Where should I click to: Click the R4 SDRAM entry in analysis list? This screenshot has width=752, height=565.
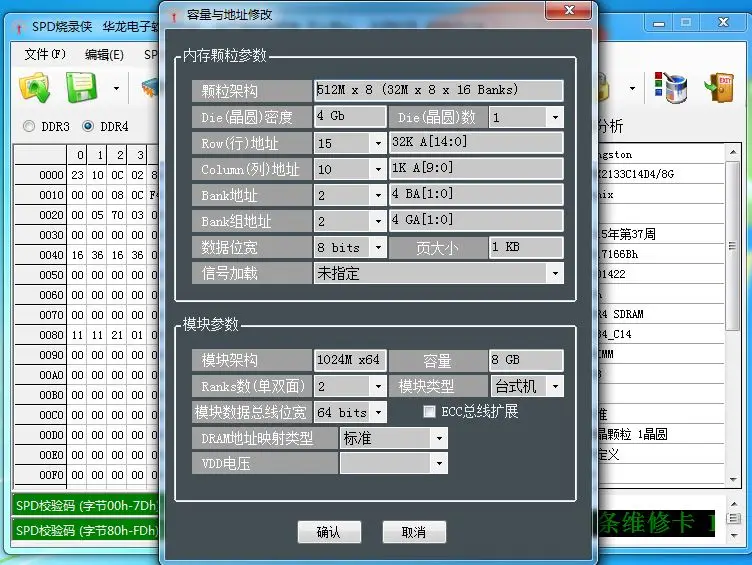coord(661,314)
